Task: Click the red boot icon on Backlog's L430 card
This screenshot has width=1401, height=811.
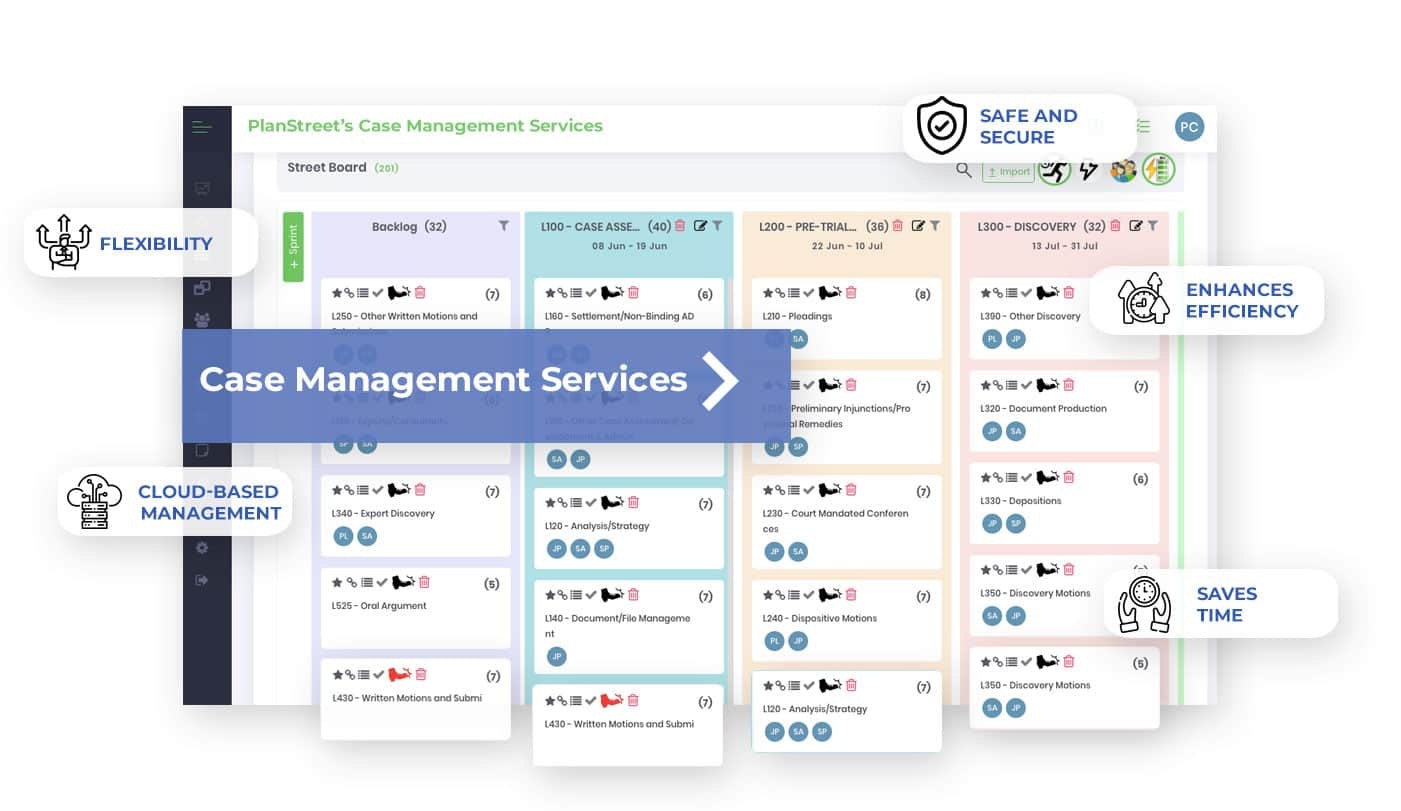Action: click(400, 674)
